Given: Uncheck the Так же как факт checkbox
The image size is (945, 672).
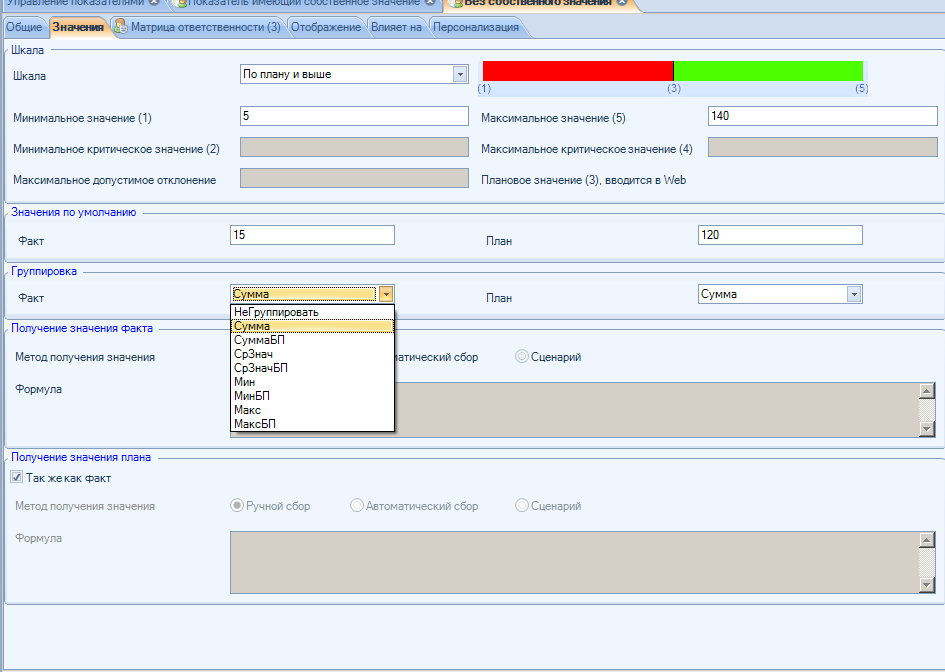Looking at the screenshot, I should 16,478.
